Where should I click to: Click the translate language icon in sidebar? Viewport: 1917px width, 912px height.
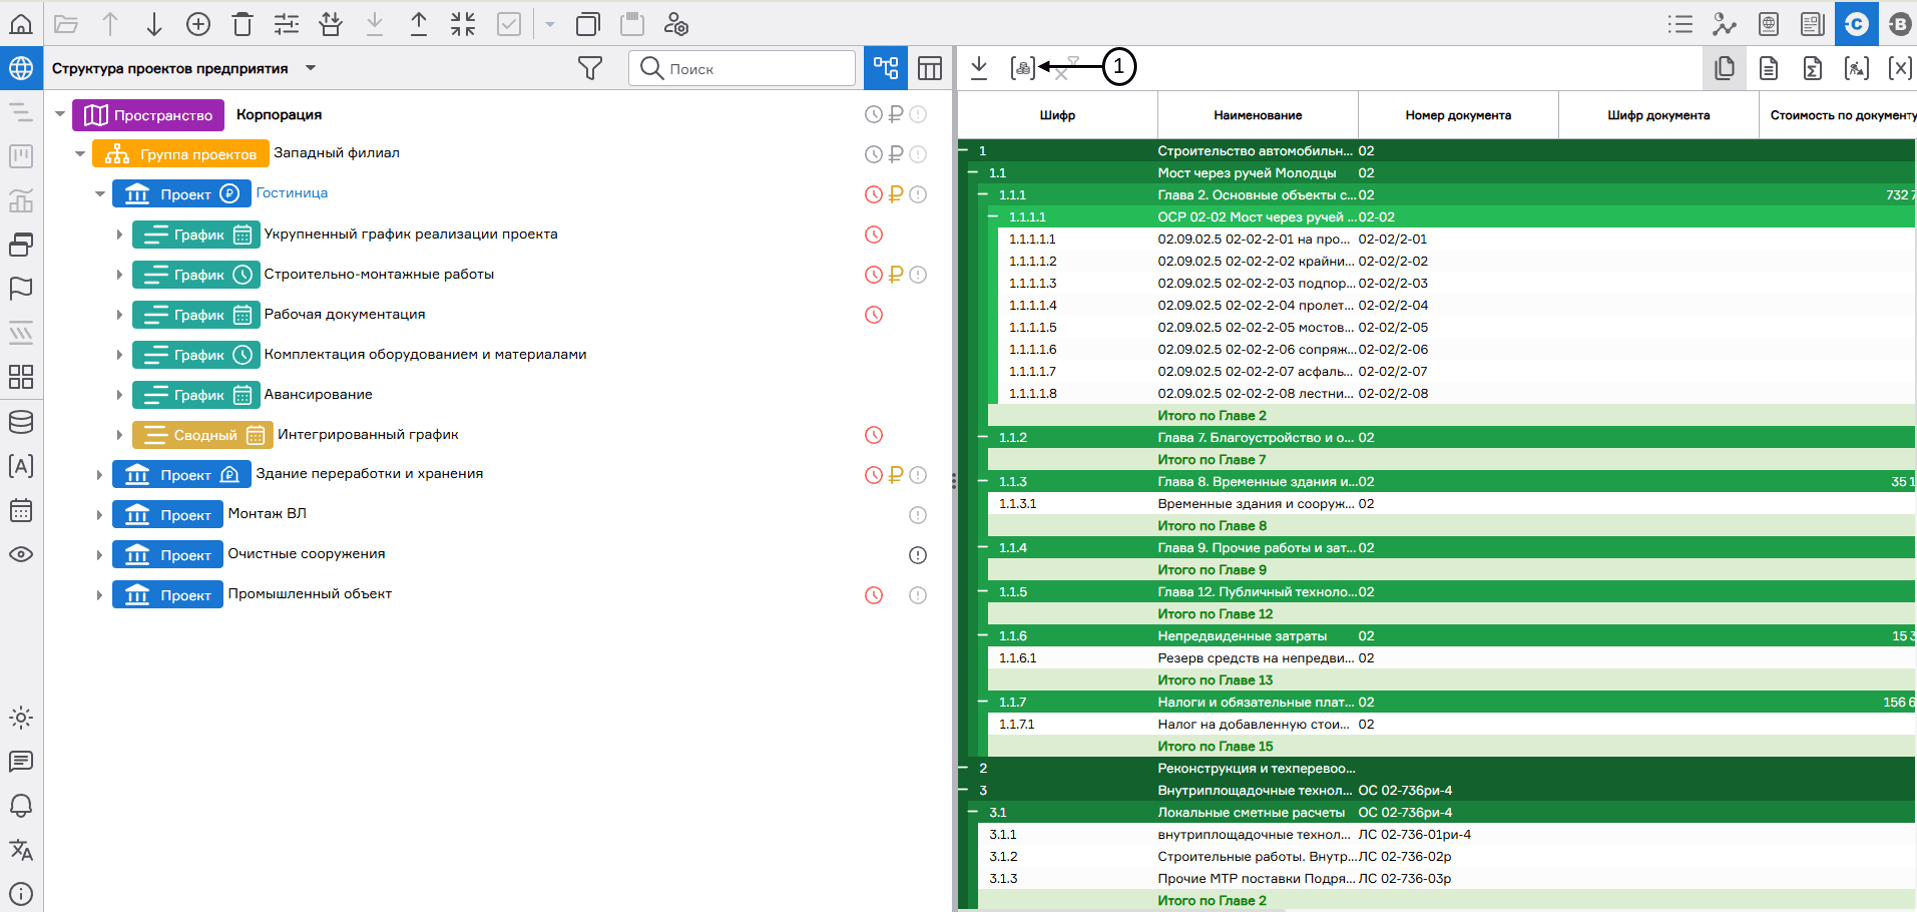(21, 850)
